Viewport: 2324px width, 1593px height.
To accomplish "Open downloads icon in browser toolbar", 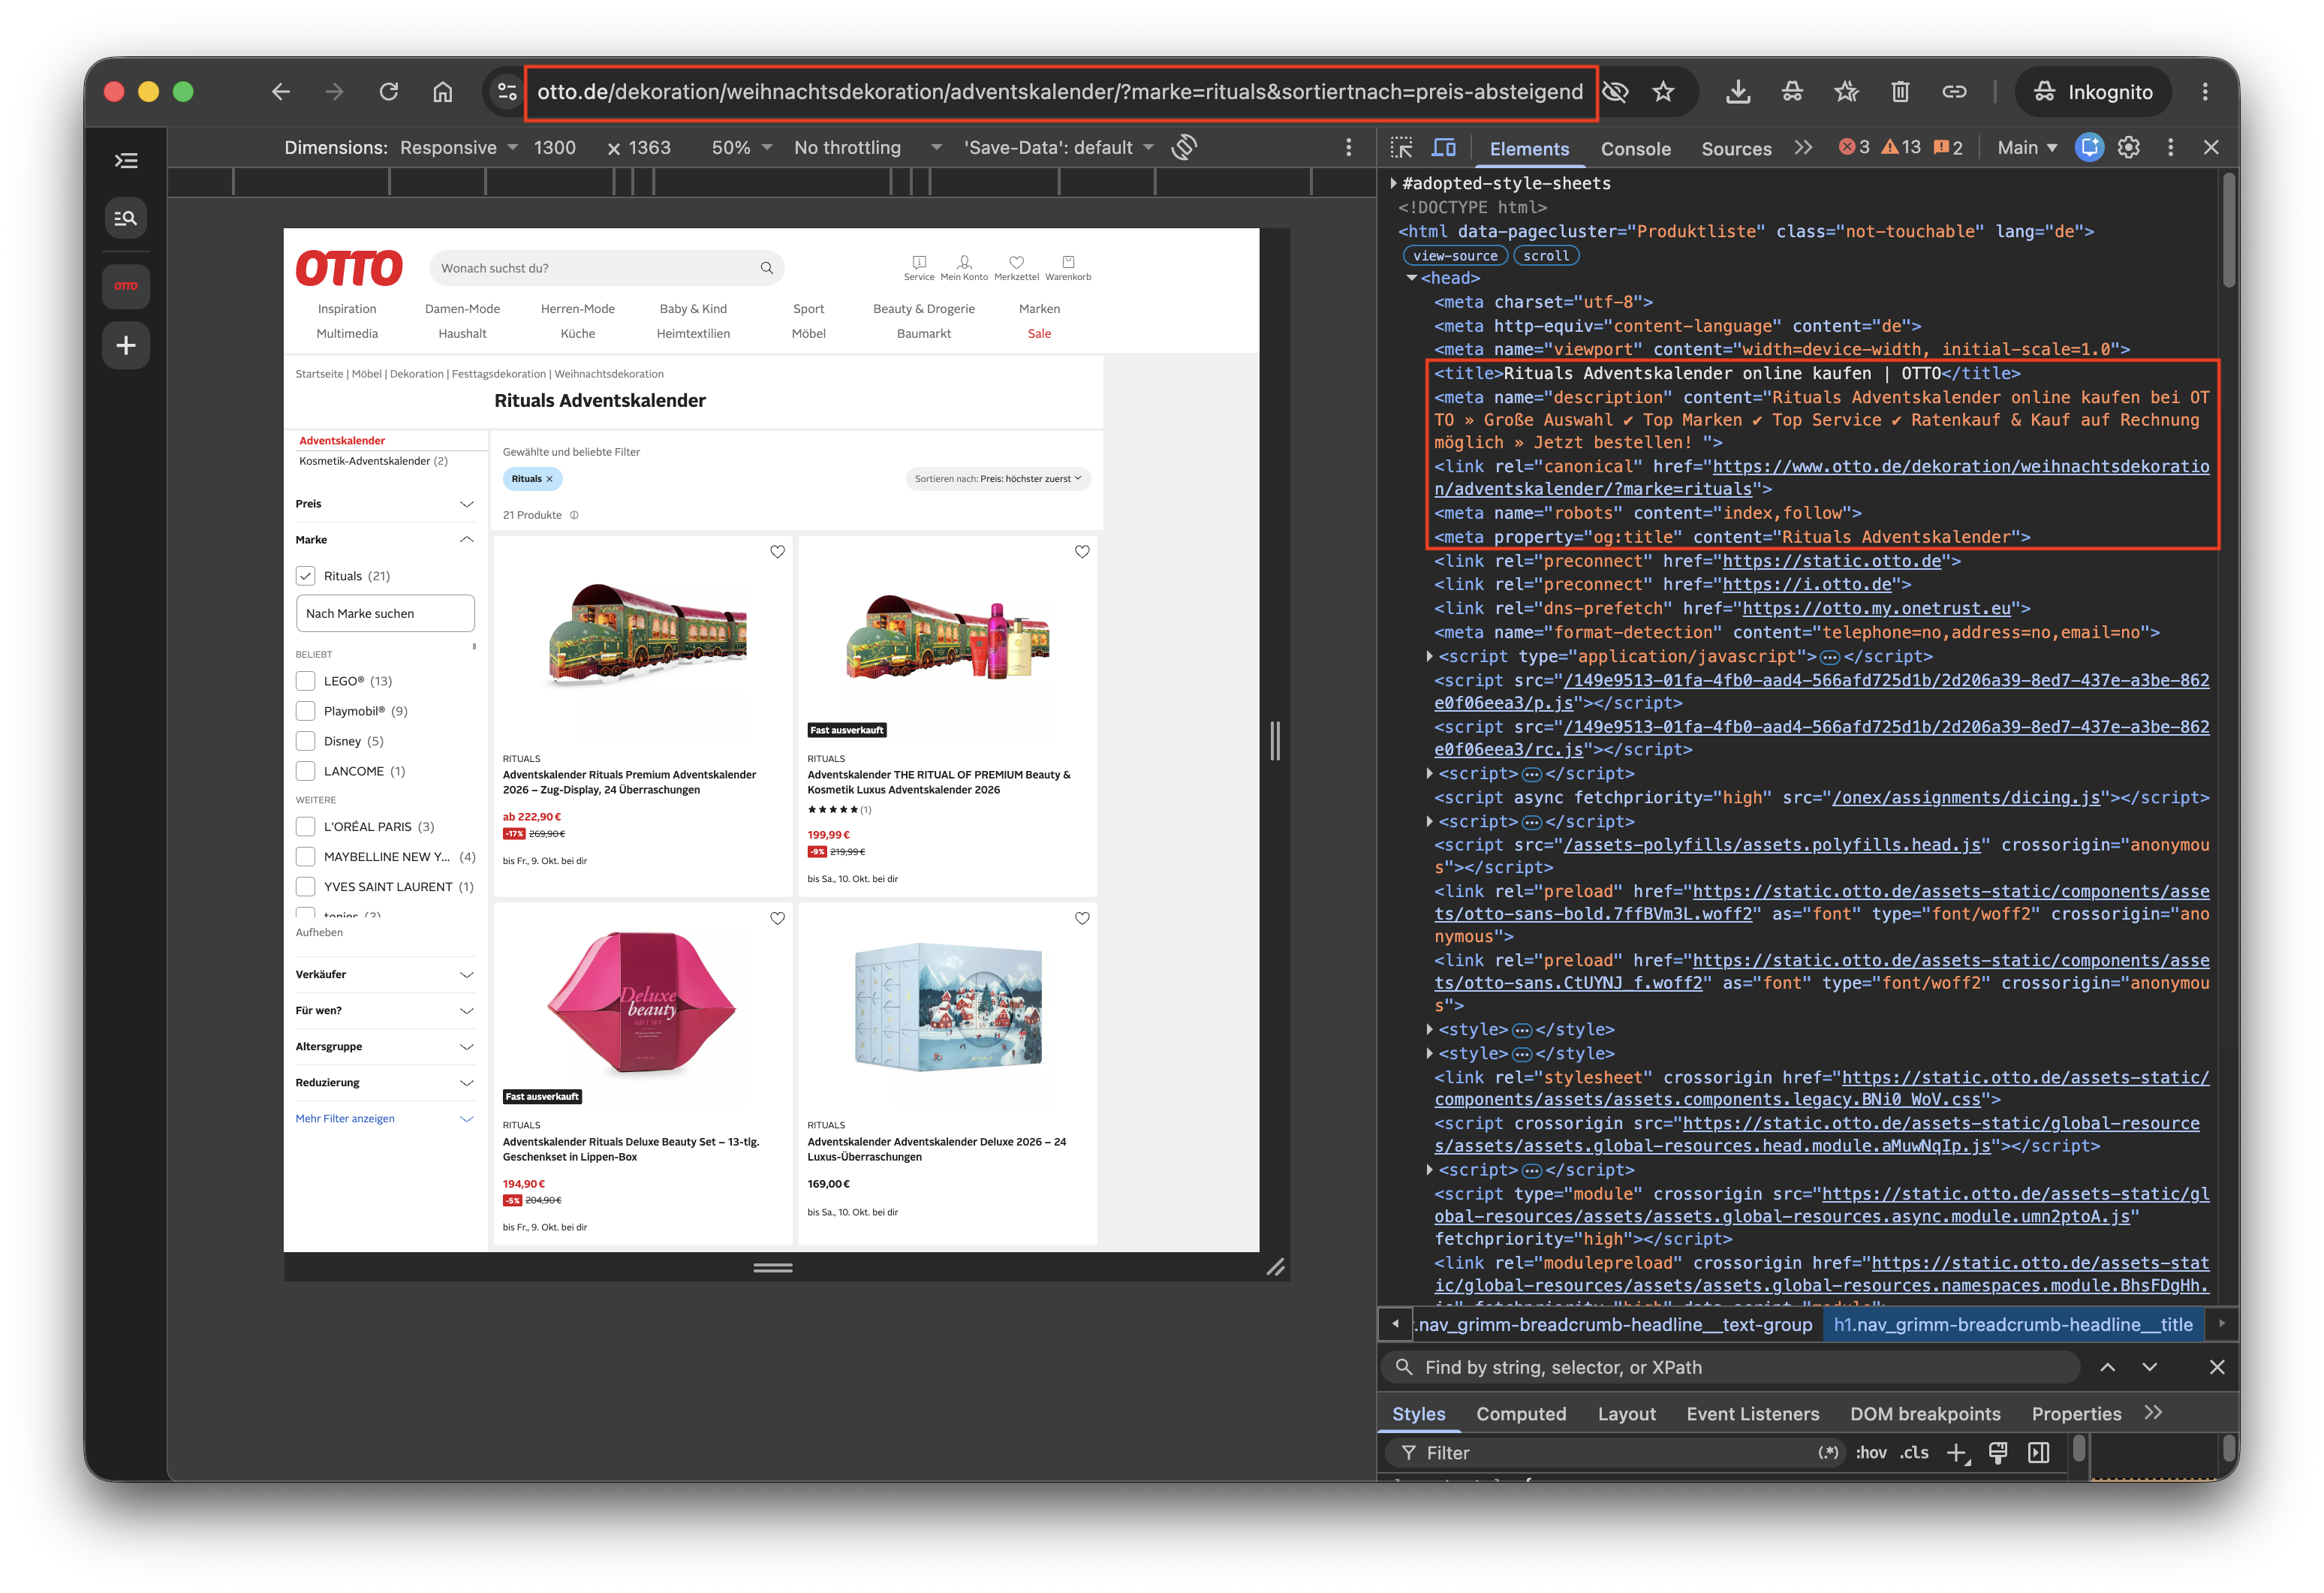I will pos(1738,92).
